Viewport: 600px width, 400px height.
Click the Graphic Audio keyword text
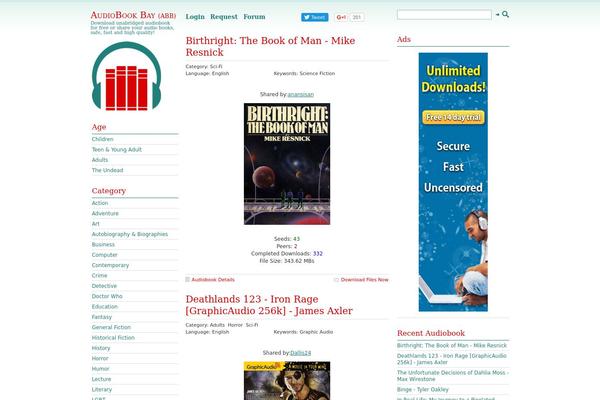[x=316, y=332]
